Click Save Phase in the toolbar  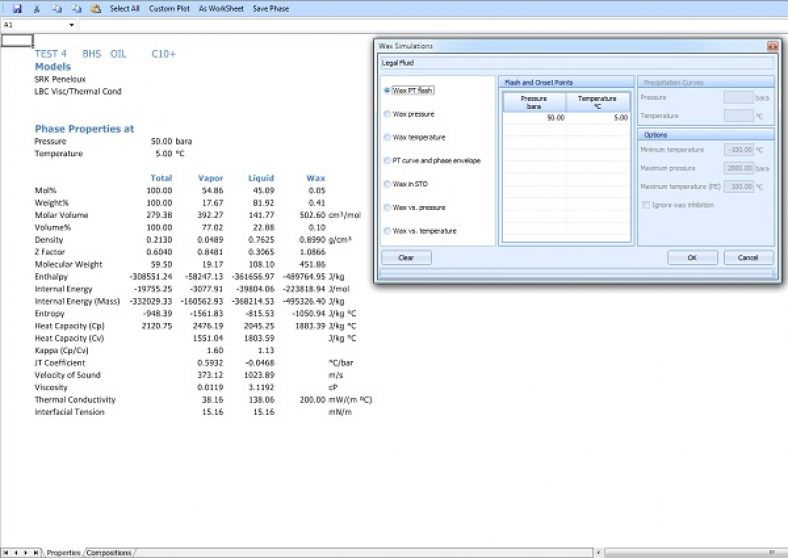271,8
